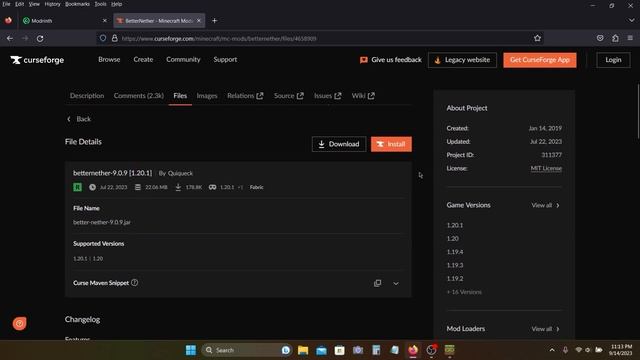Bookmark the page with the star icon

[x=537, y=38]
